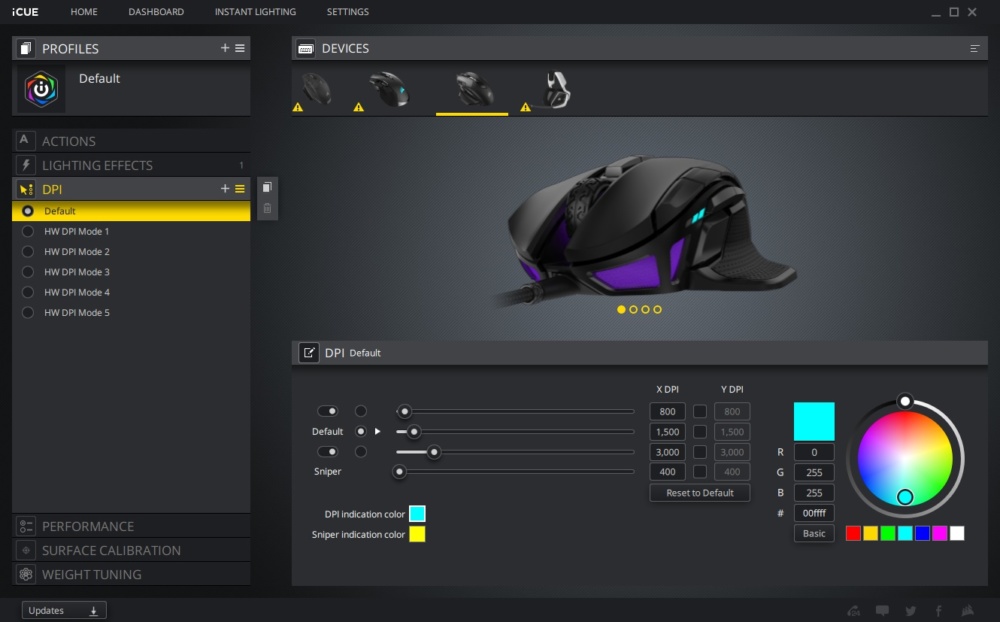Expand the Weight Tuning section
The width and height of the screenshot is (1000, 622).
[131, 574]
